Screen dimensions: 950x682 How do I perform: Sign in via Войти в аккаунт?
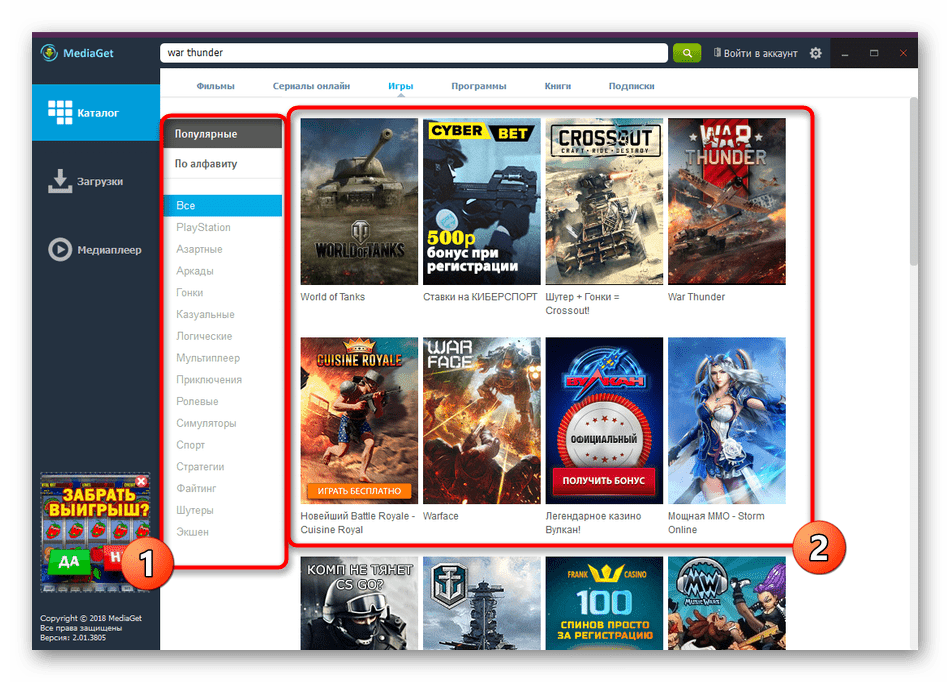pos(756,53)
